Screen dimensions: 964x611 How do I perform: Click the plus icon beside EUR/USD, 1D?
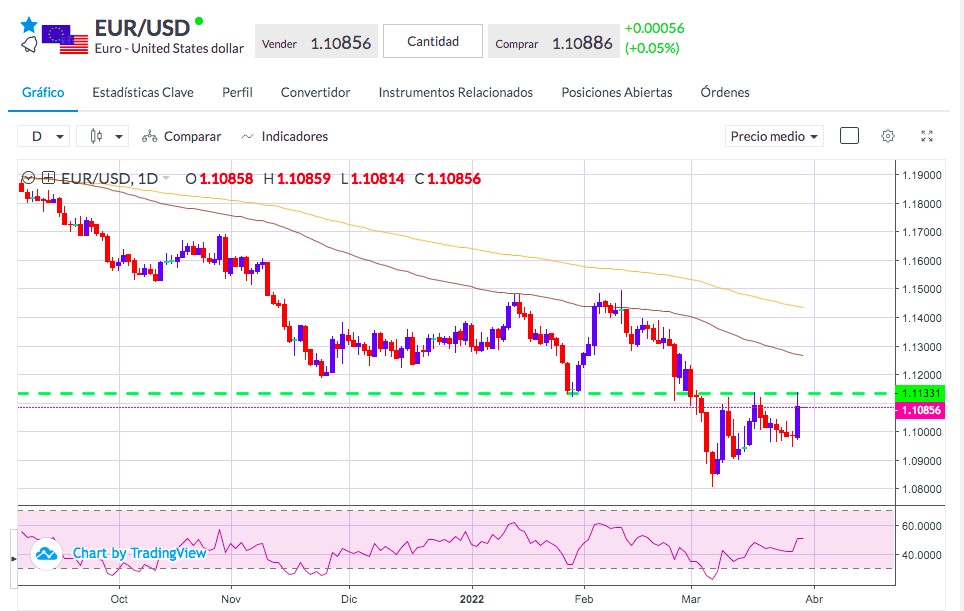(x=49, y=178)
